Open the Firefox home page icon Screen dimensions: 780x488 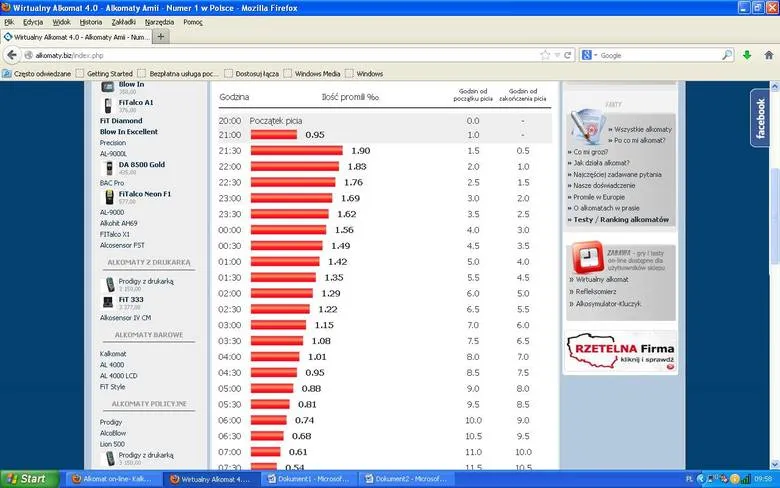click(x=769, y=55)
